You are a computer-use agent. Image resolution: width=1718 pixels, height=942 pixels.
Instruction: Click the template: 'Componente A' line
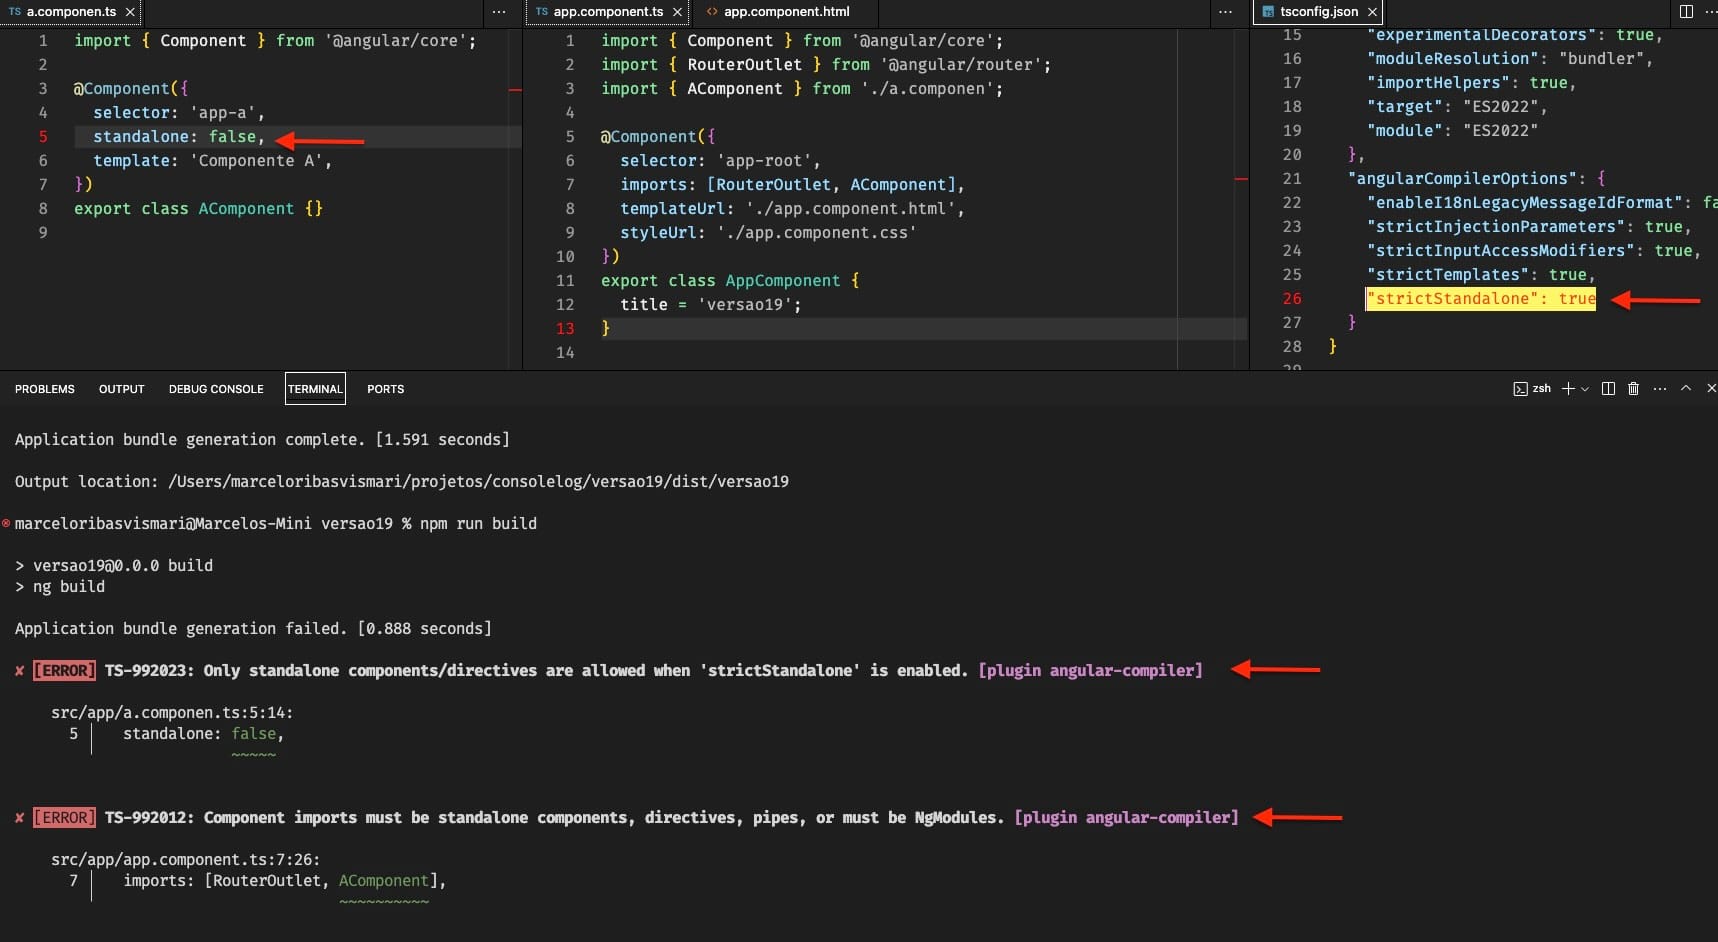pyautogui.click(x=212, y=161)
